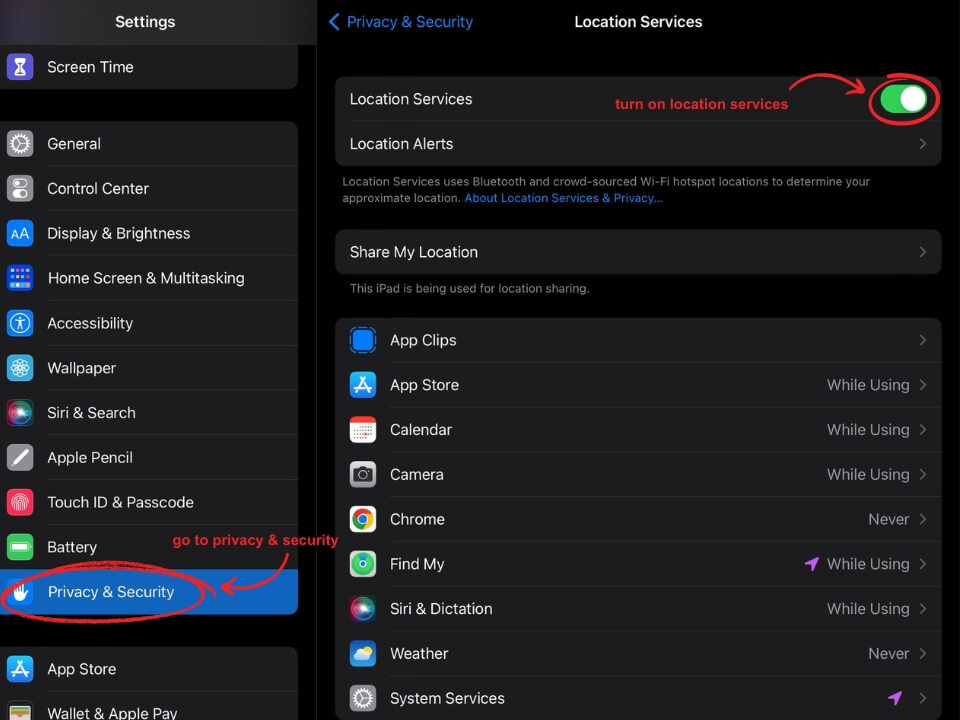Tap the App Clips icon
960x720 pixels.
click(363, 340)
